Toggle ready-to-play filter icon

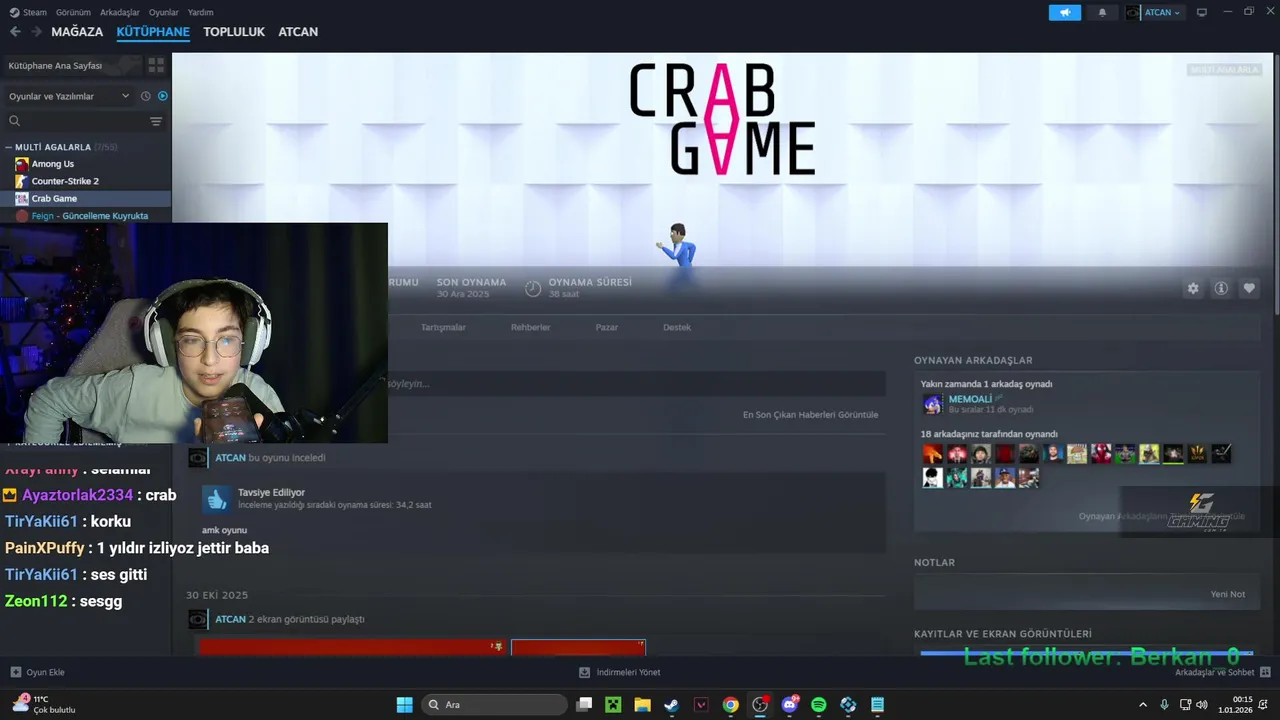click(x=163, y=96)
